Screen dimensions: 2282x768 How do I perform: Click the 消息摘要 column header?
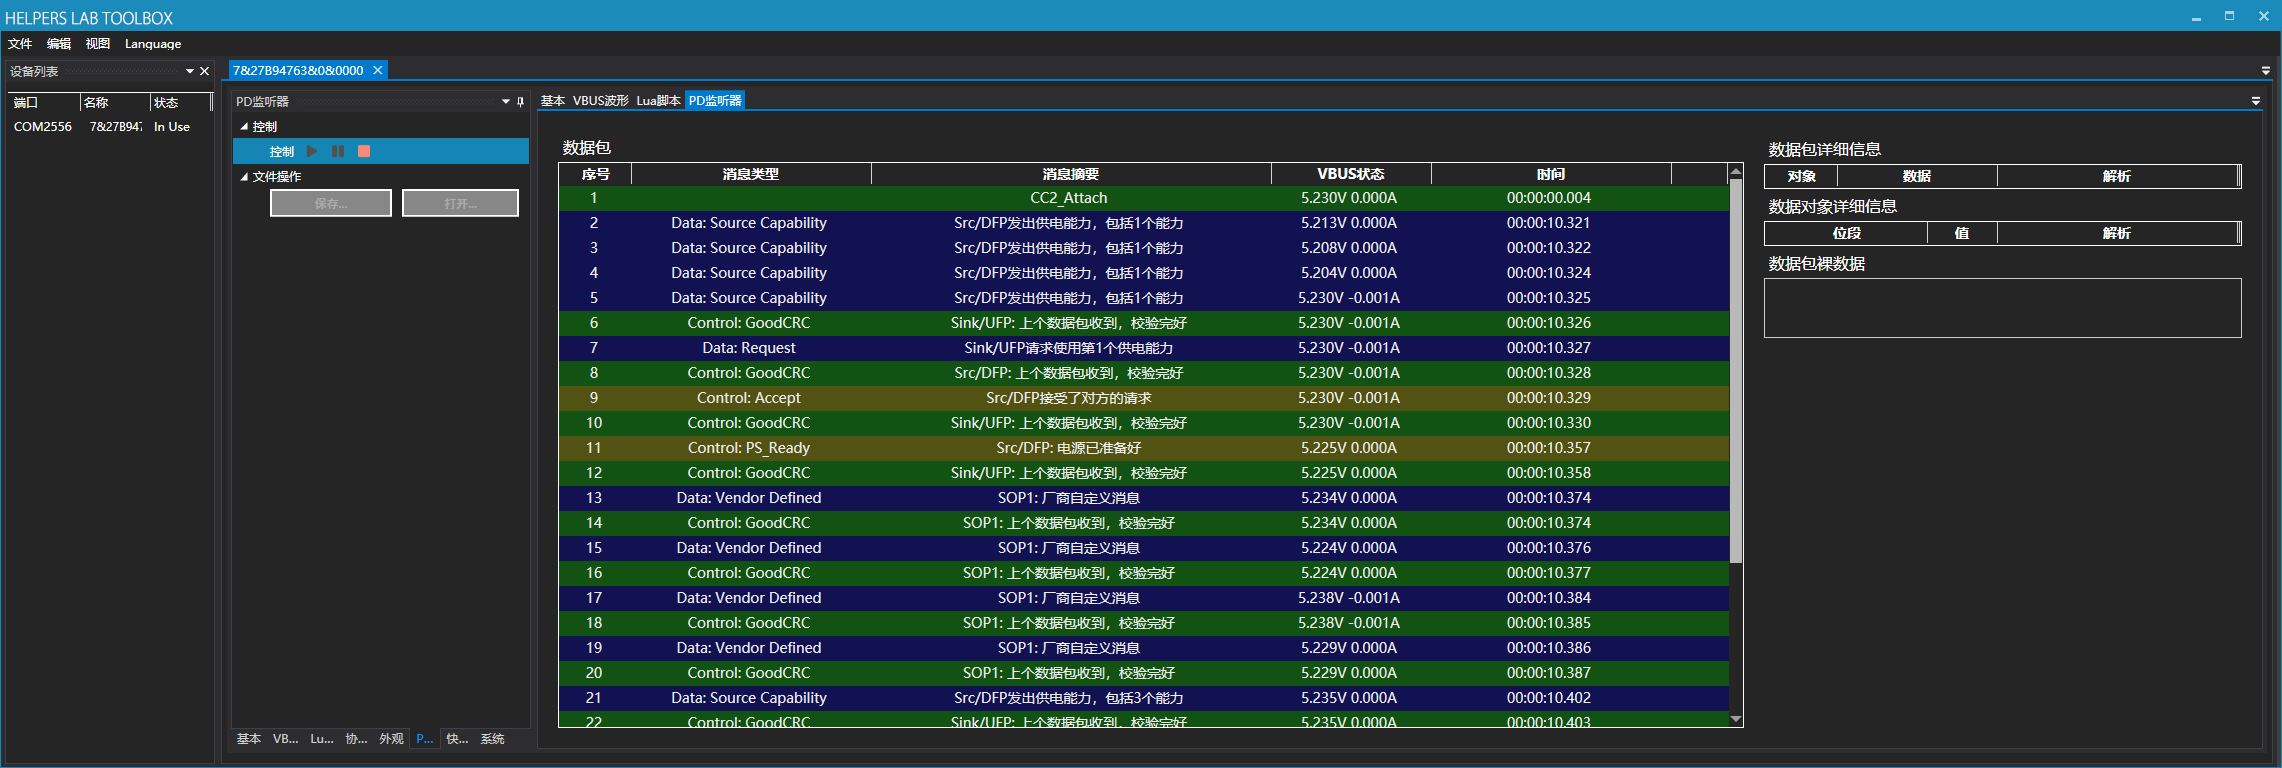(x=1071, y=174)
